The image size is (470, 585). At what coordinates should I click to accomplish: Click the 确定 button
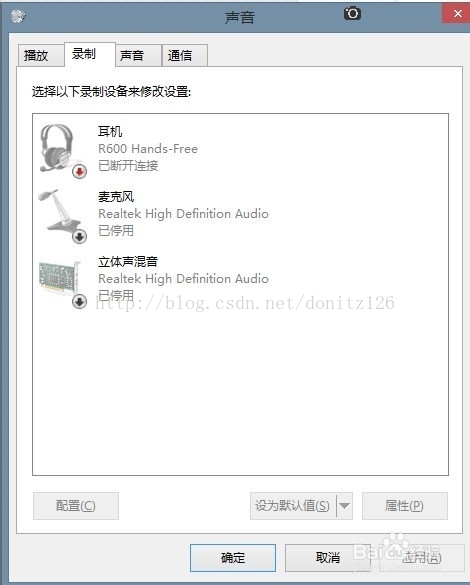point(233,558)
